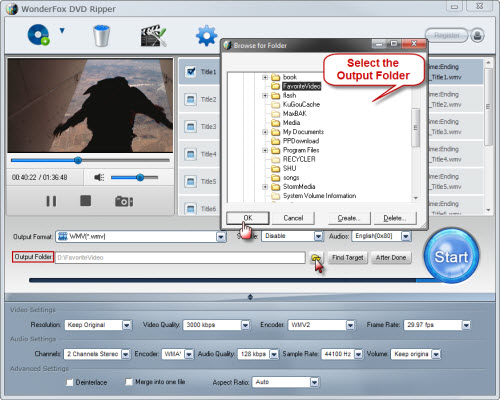Screen dimensions: 500x400
Task: Enable the Deinterlace checkbox
Action: (69, 382)
